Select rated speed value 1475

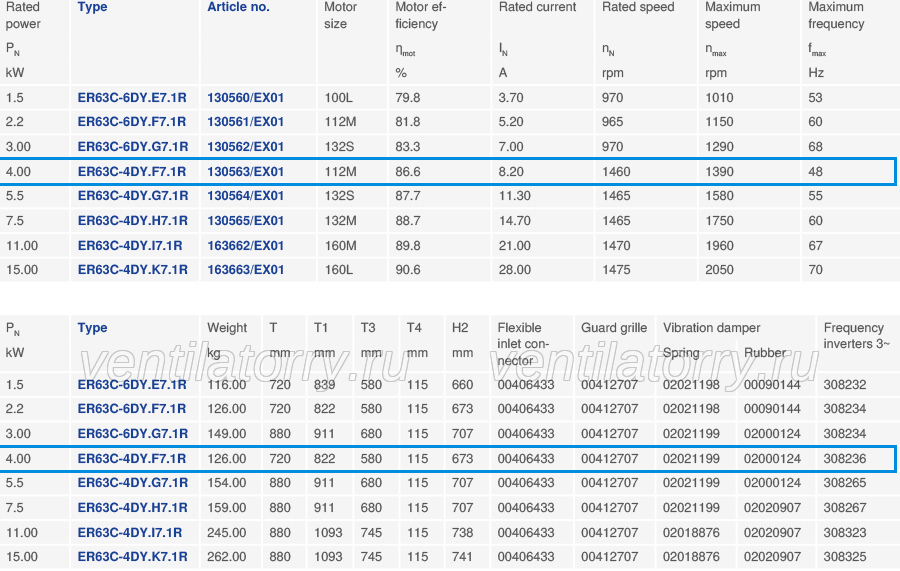click(616, 270)
